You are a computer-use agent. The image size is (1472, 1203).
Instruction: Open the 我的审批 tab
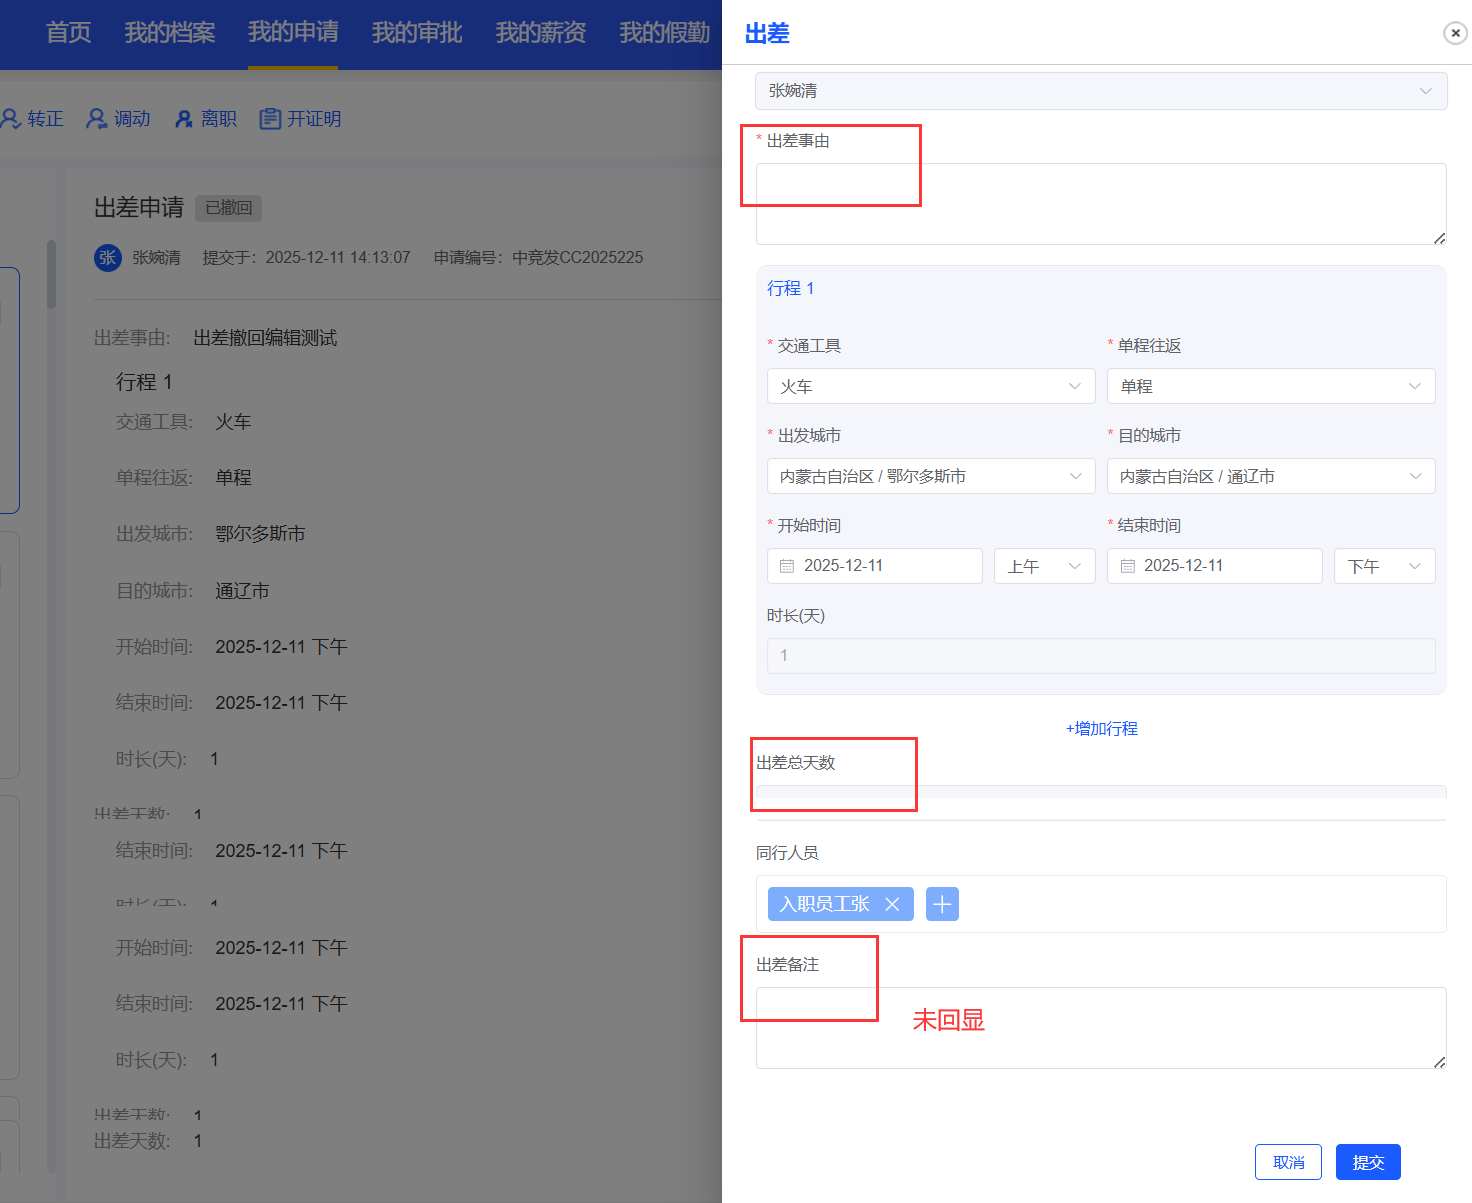[417, 33]
